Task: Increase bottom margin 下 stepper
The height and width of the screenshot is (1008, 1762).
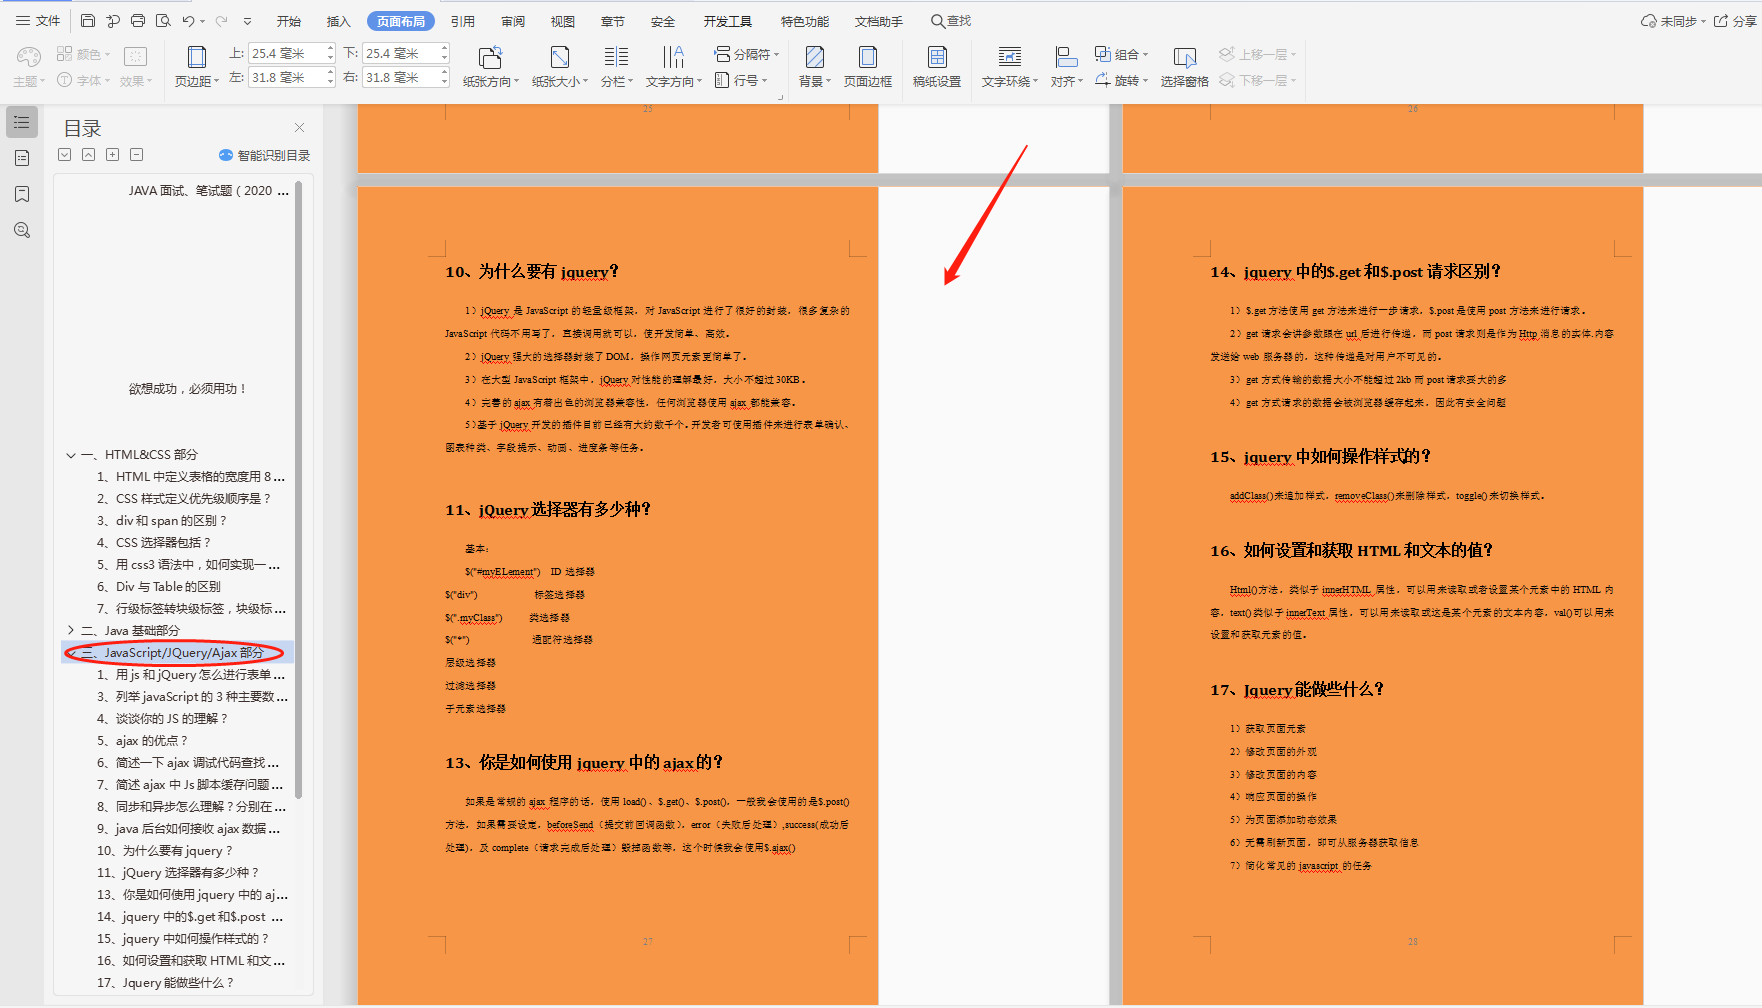Action: (444, 48)
